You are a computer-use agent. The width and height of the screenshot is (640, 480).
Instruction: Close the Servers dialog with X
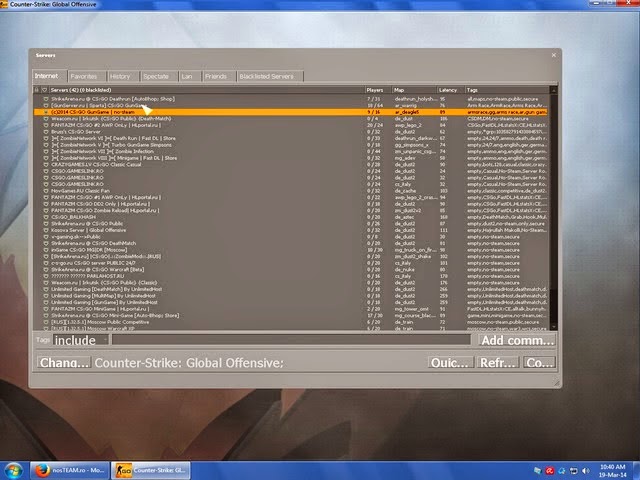point(554,55)
